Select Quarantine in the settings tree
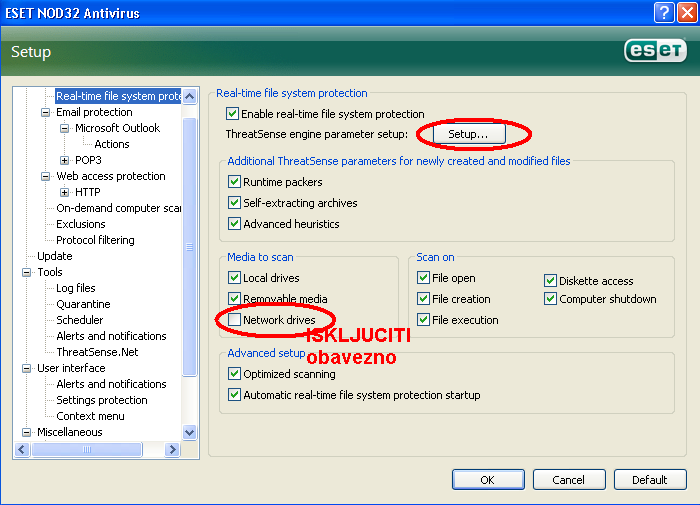Screen dimensions: 700x505 tap(83, 304)
